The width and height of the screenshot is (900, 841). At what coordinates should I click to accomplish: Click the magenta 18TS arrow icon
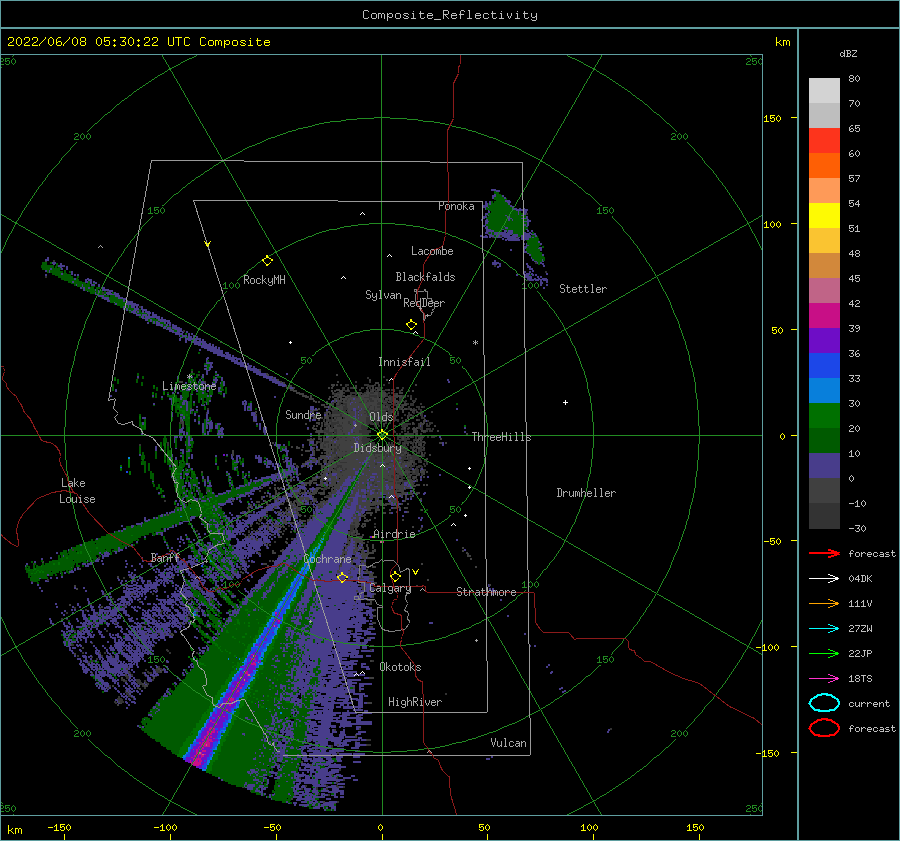(x=824, y=679)
